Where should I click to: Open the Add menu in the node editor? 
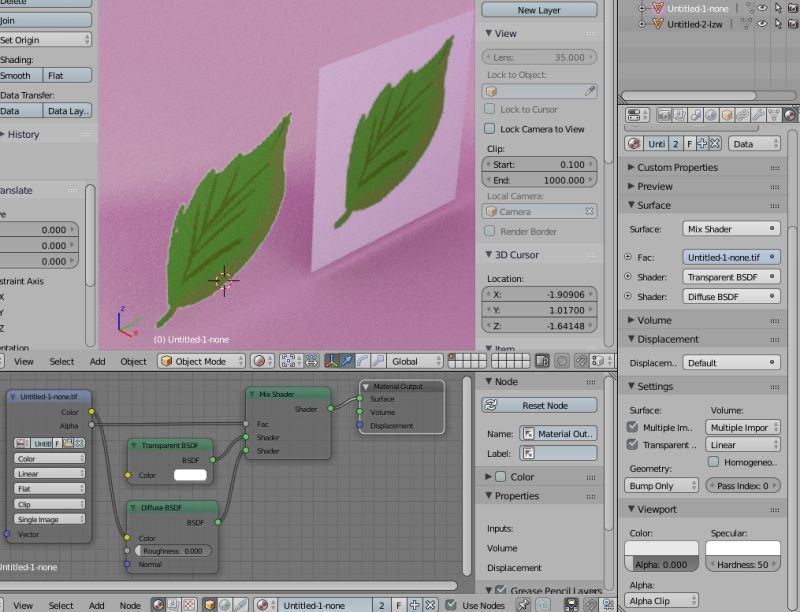click(x=97, y=605)
